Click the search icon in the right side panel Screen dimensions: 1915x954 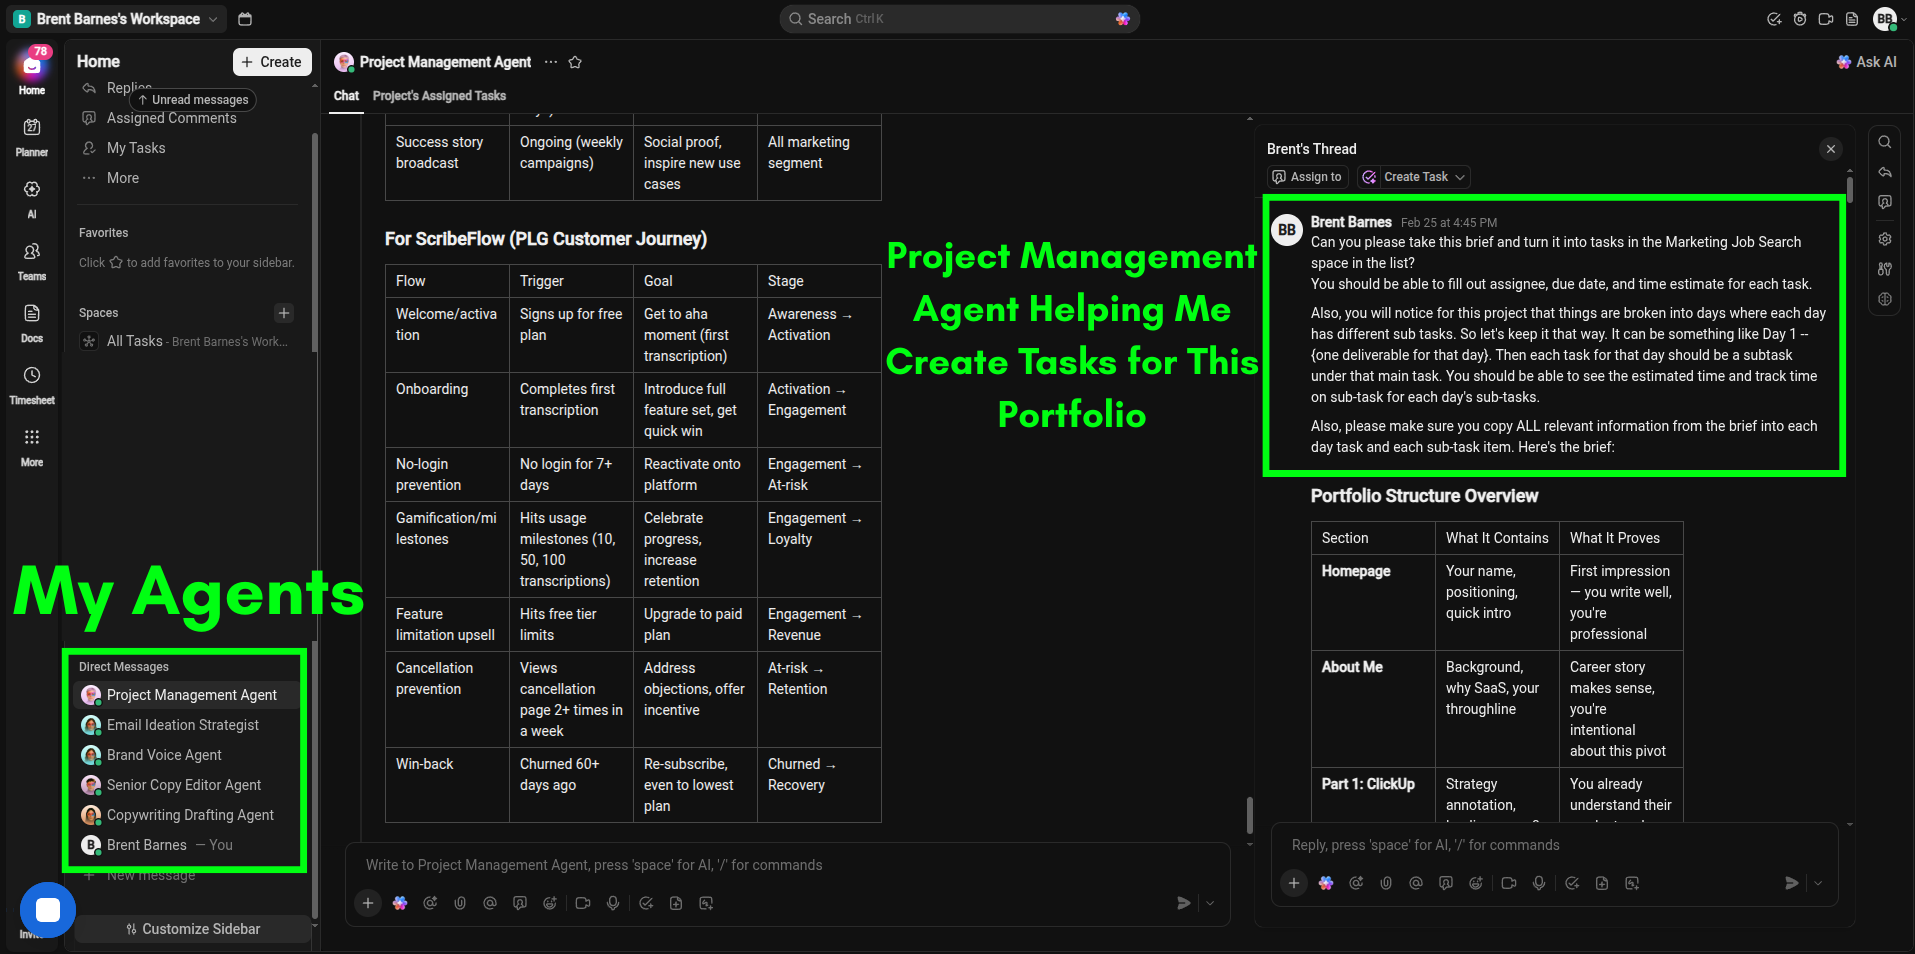pyautogui.click(x=1885, y=142)
